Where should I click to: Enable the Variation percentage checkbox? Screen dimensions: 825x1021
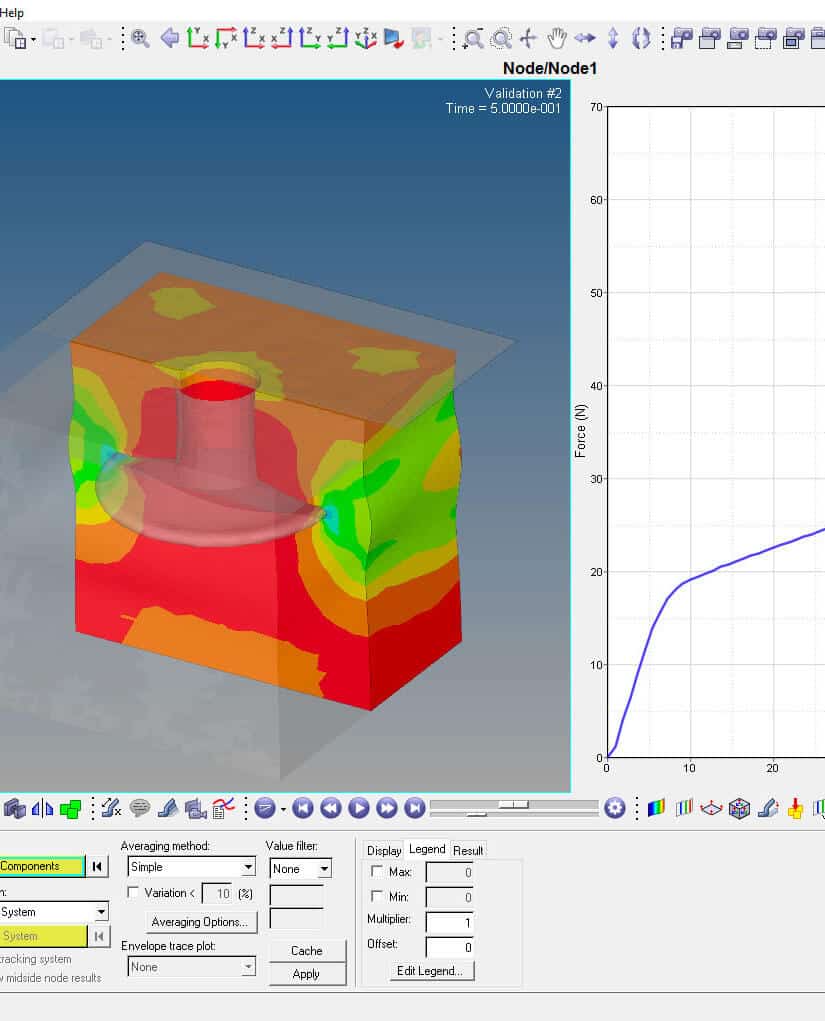(x=134, y=893)
